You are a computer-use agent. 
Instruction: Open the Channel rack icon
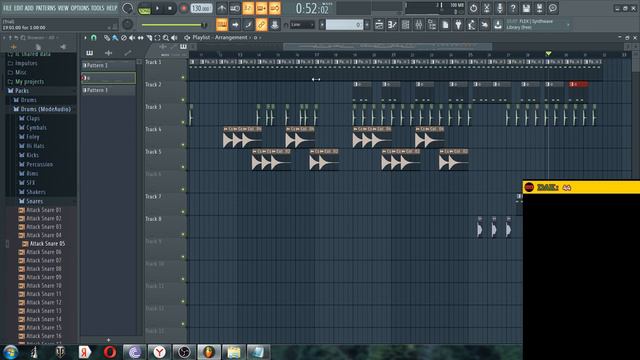tap(405, 25)
